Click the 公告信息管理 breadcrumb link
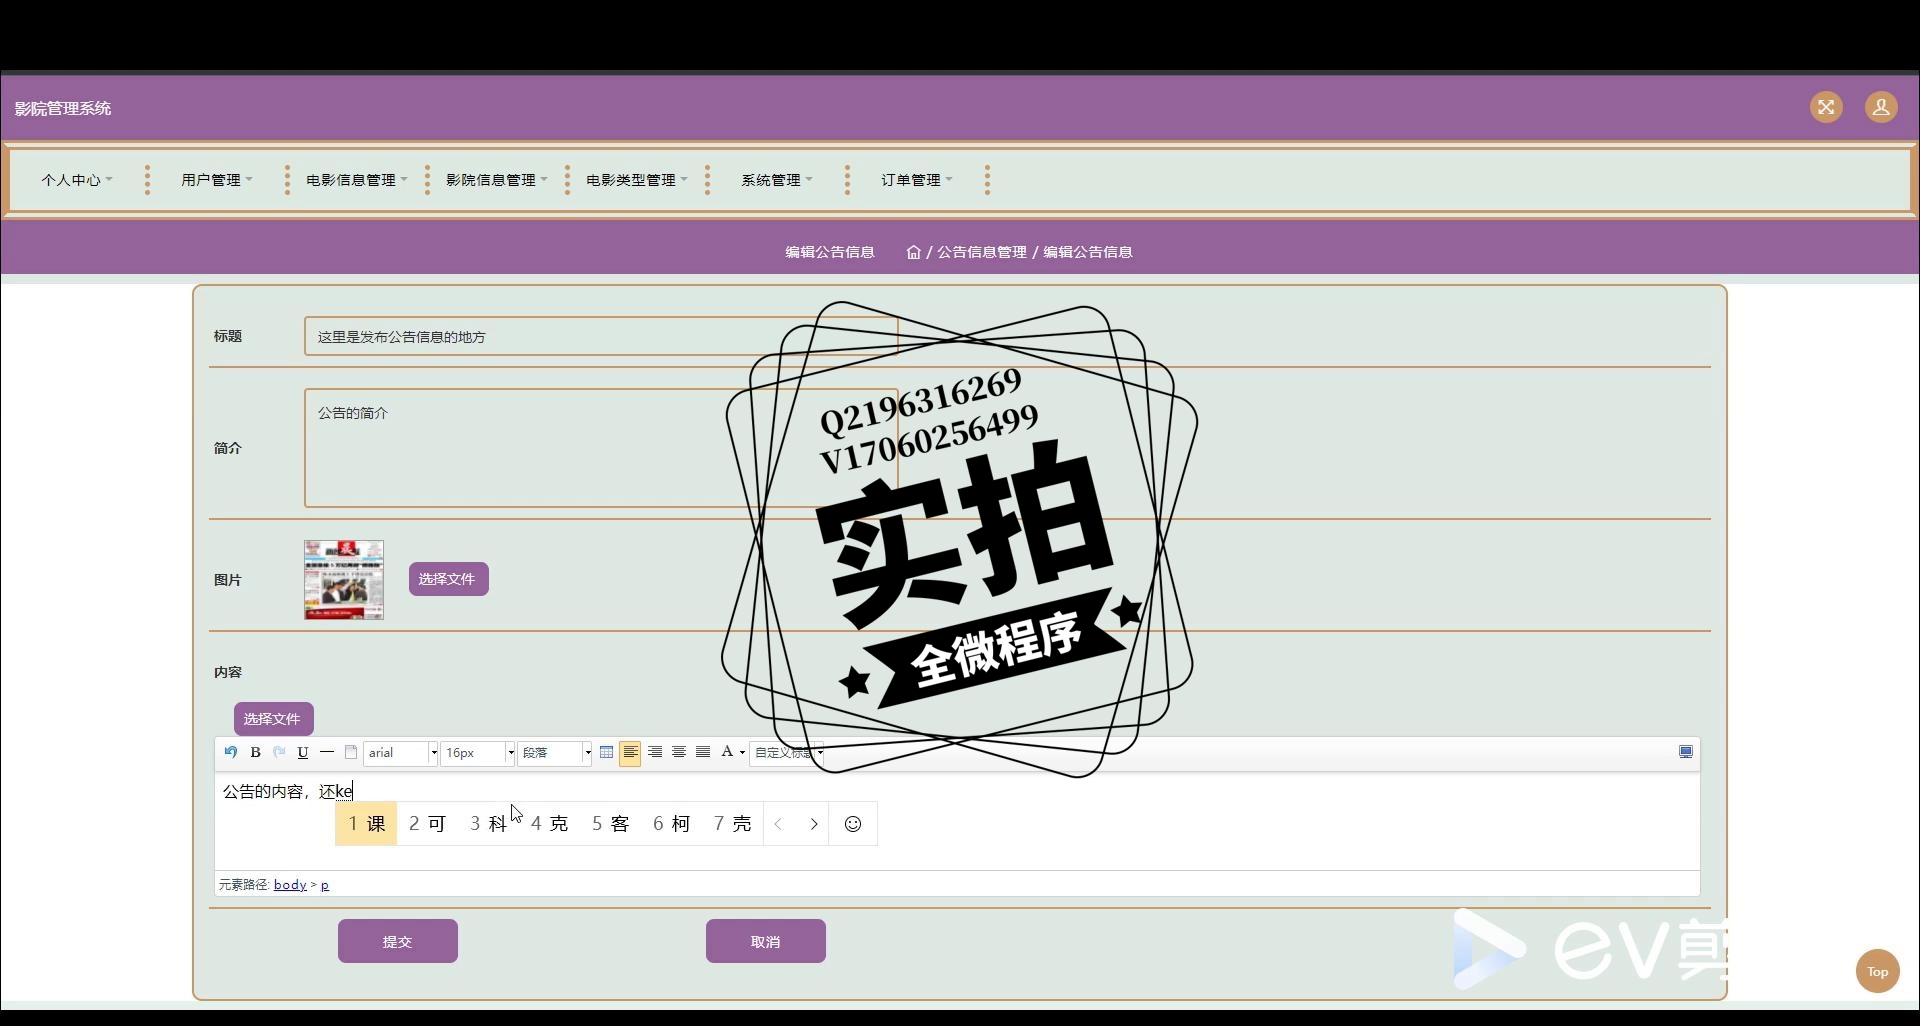 tap(982, 252)
